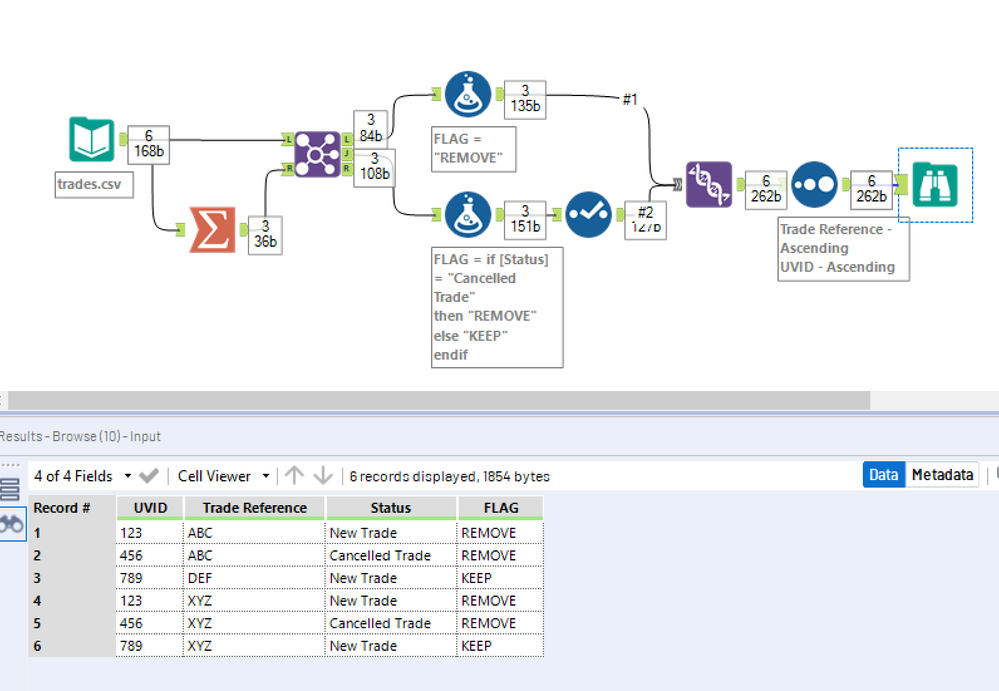
Task: Click the R input anchor of Join tool
Action: pyautogui.click(x=288, y=169)
